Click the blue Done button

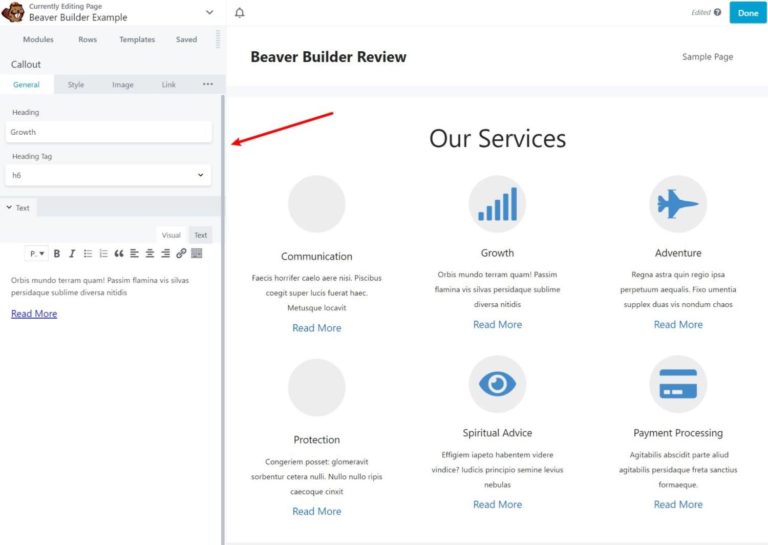(x=747, y=12)
